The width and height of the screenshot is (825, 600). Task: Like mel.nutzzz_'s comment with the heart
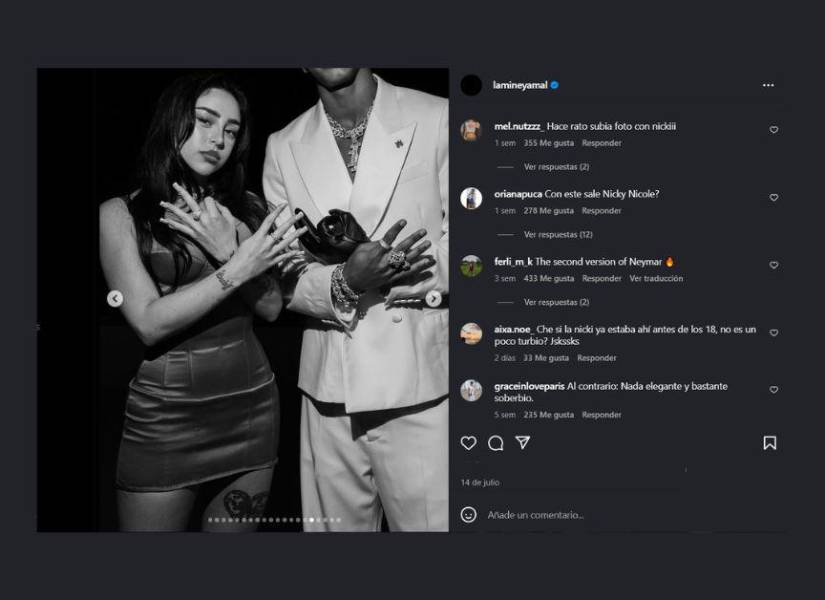click(772, 129)
